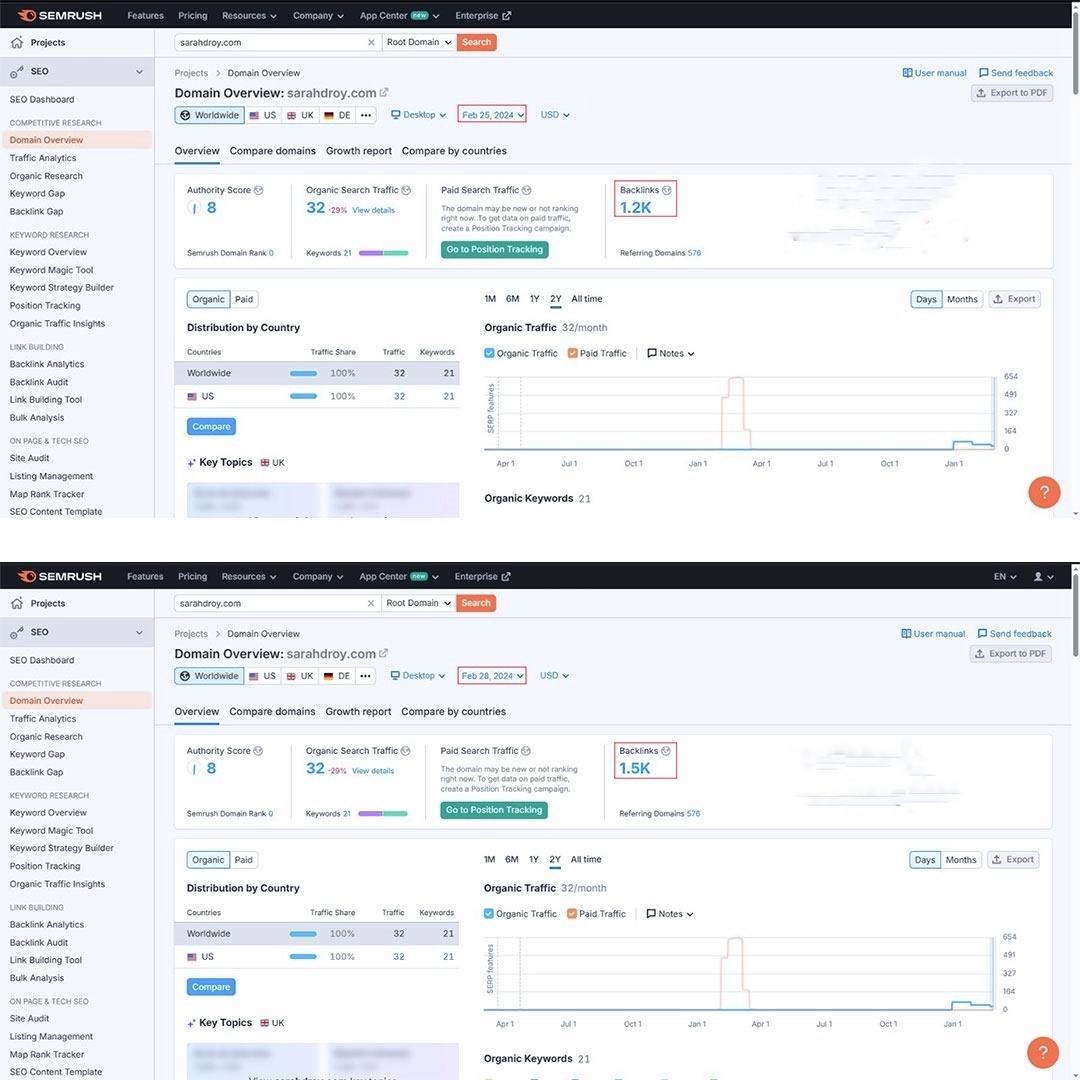
Task: Open the Feb 28, 2024 date dropdown
Action: [x=491, y=676]
